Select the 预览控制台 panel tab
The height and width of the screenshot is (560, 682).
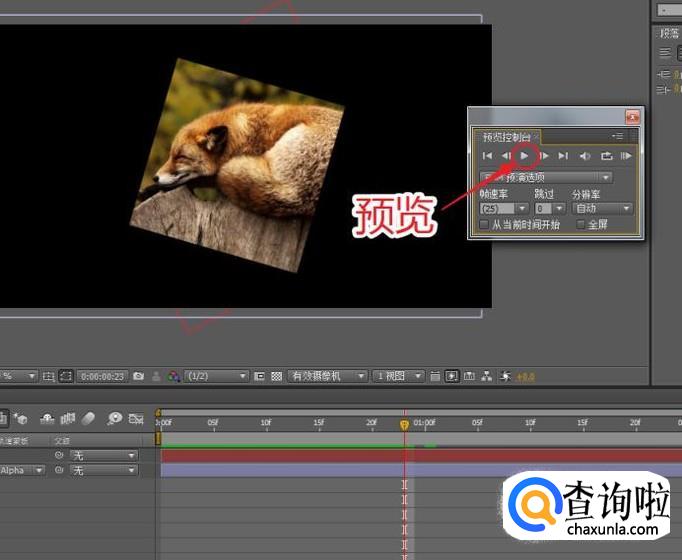click(x=508, y=137)
